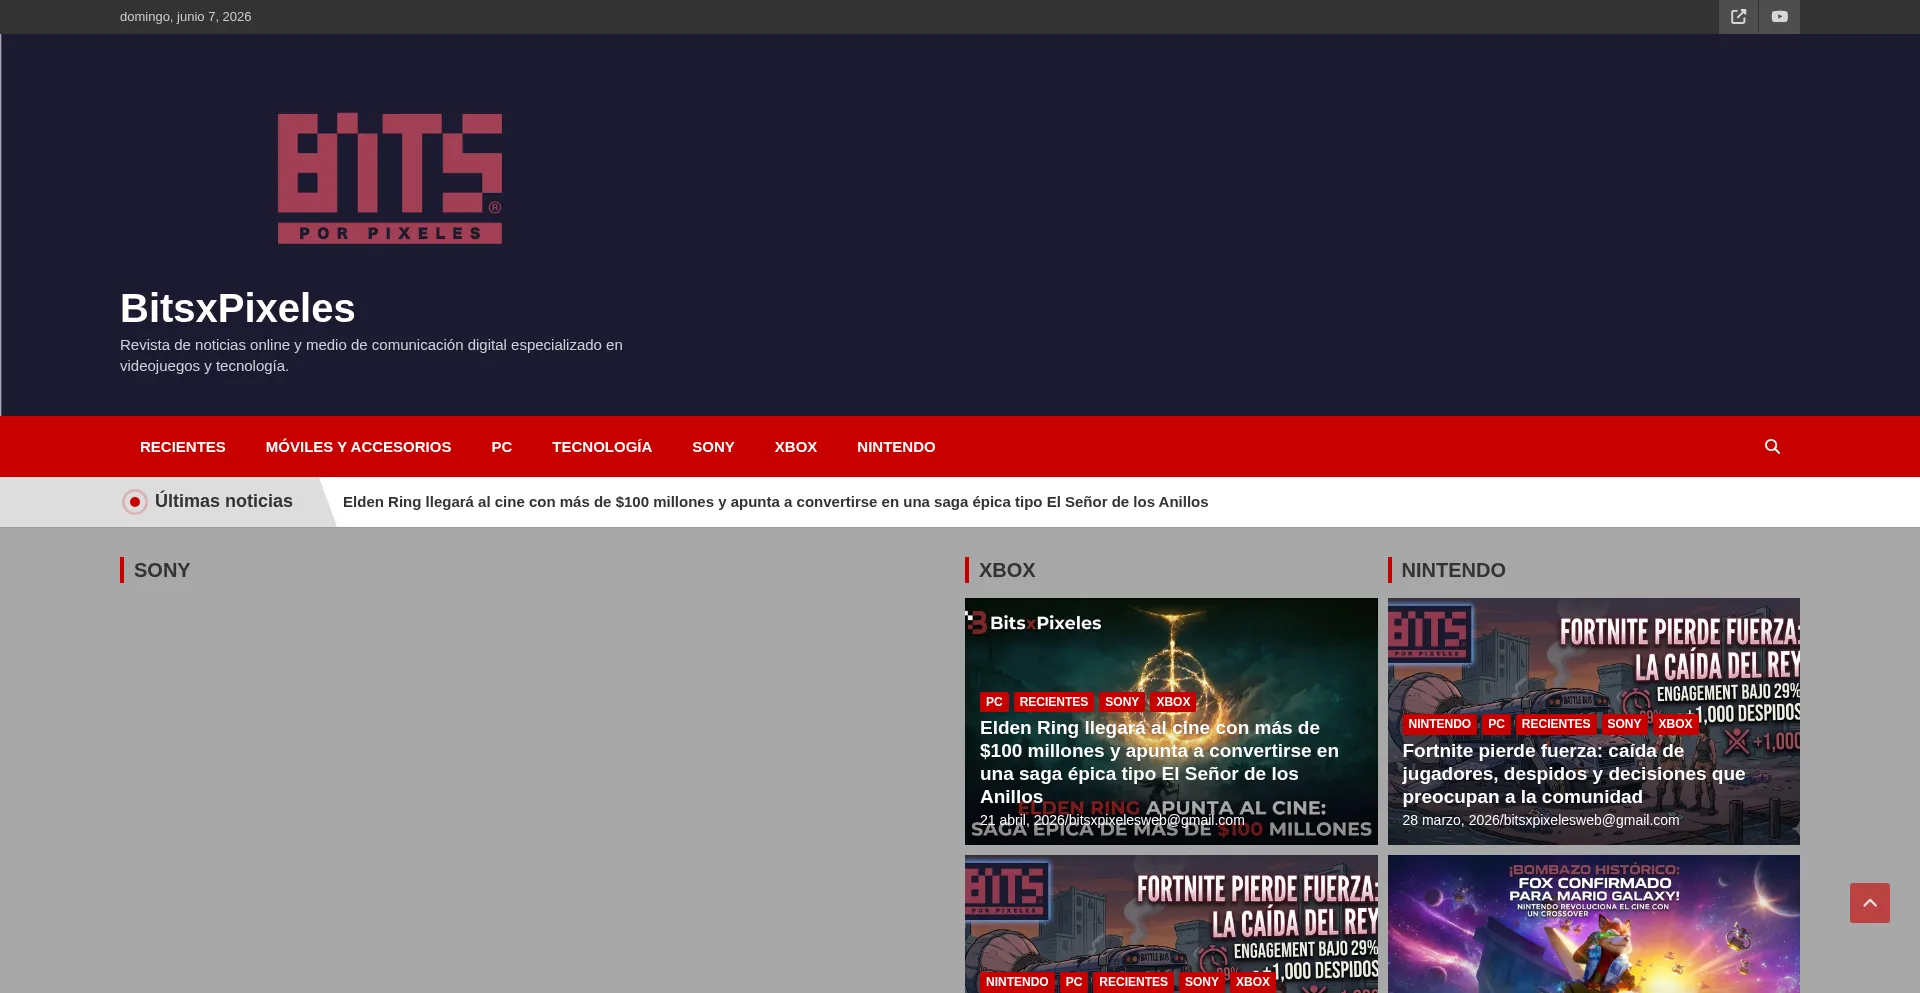1920x993 pixels.
Task: Open the PC menu item
Action: click(502, 447)
